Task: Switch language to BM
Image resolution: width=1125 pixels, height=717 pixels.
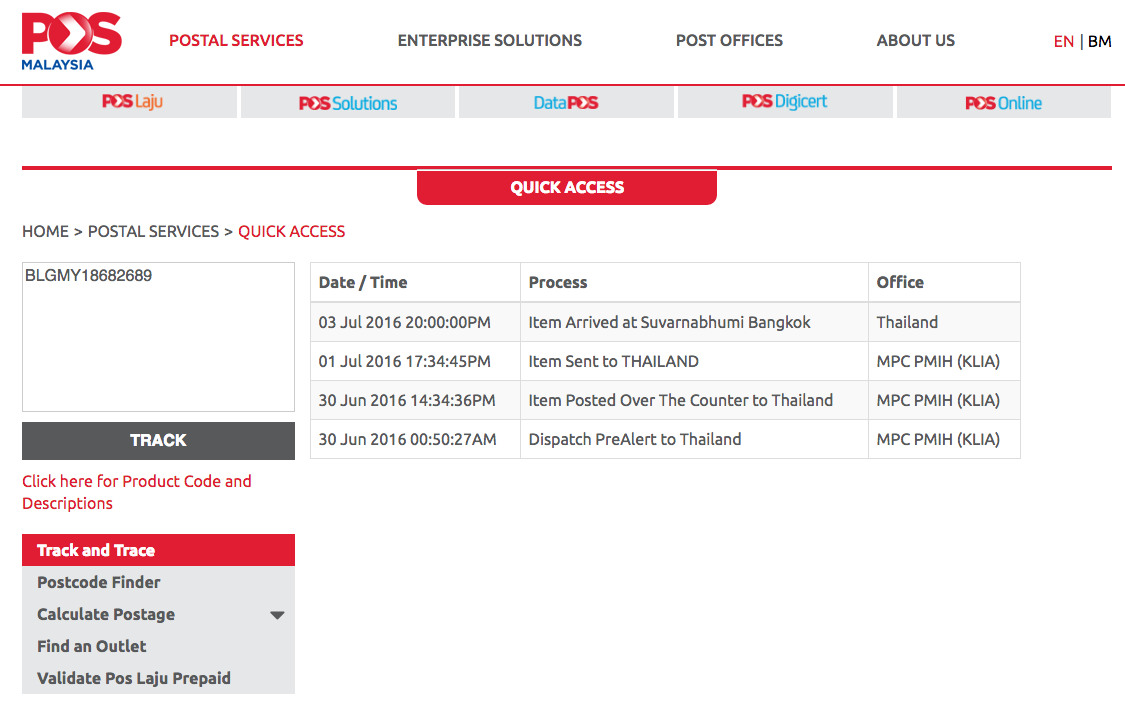Action: 1099,42
